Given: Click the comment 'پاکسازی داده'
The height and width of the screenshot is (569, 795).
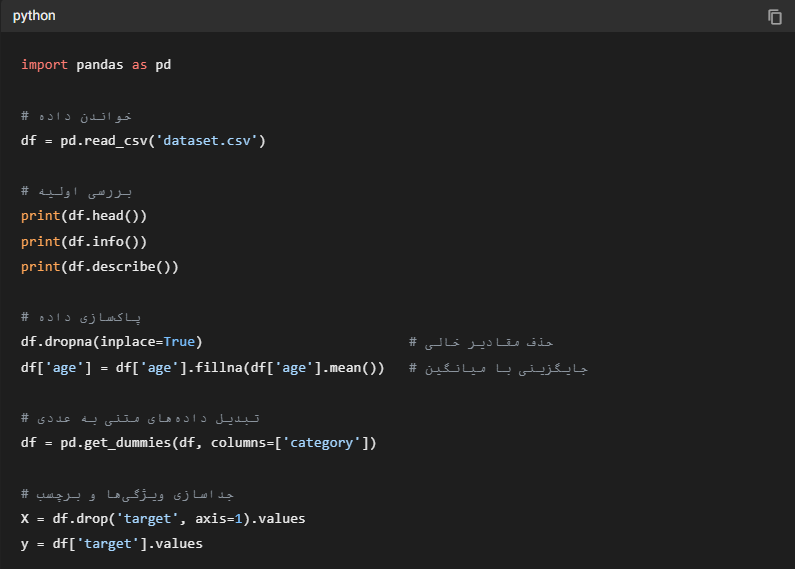Looking at the screenshot, I should [x=81, y=317].
